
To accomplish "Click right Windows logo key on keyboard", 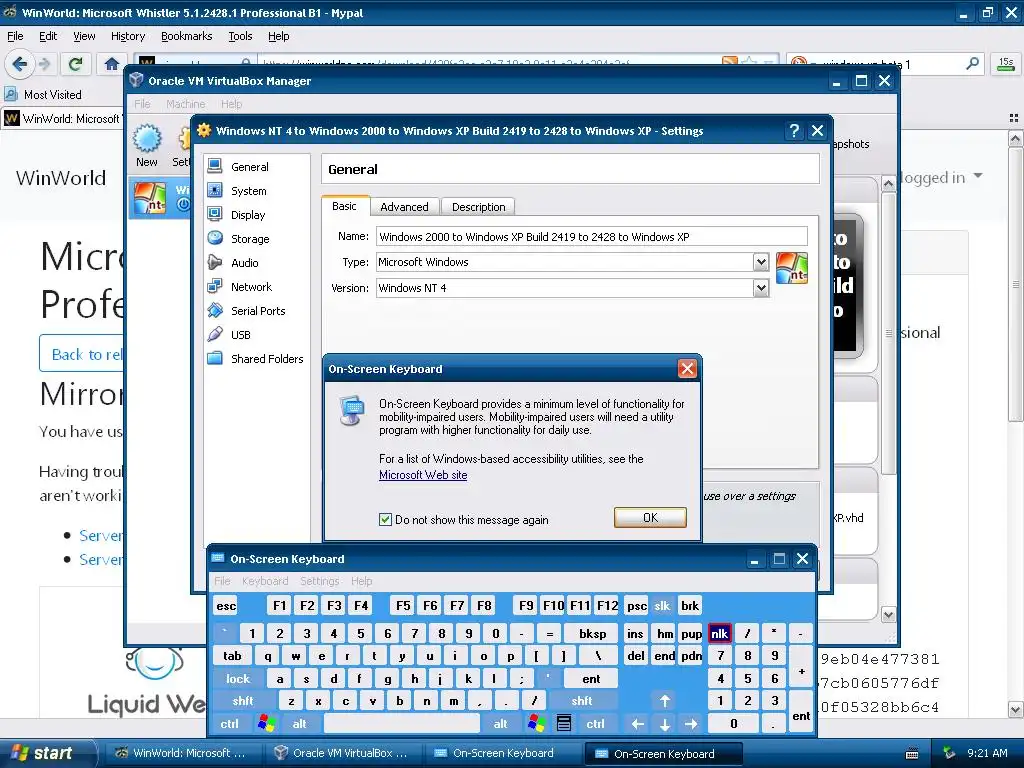I will coord(537,724).
